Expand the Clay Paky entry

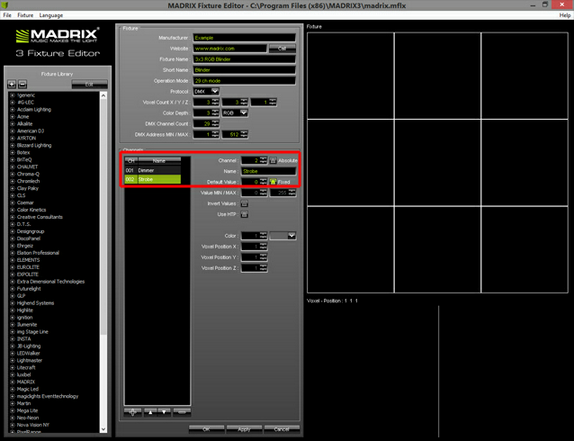coord(12,188)
